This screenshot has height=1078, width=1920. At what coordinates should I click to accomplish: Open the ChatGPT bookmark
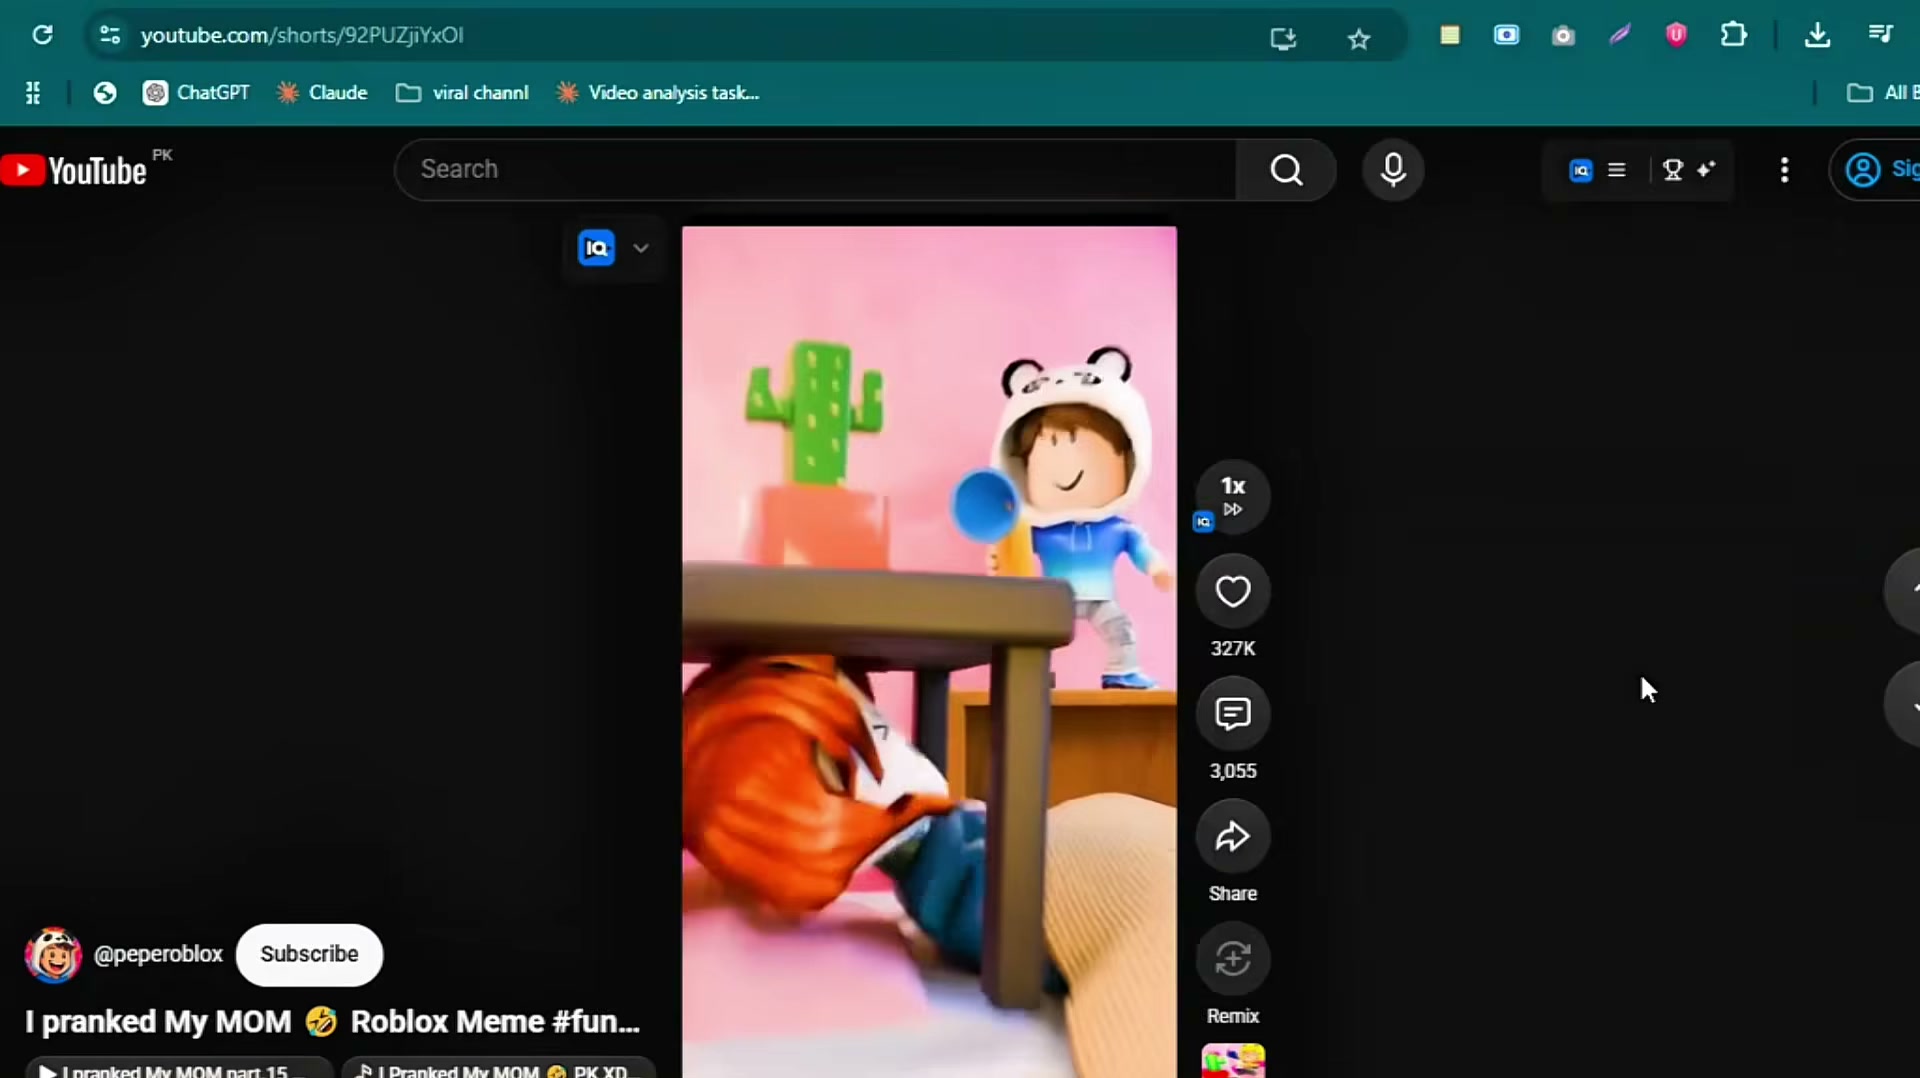tap(196, 93)
